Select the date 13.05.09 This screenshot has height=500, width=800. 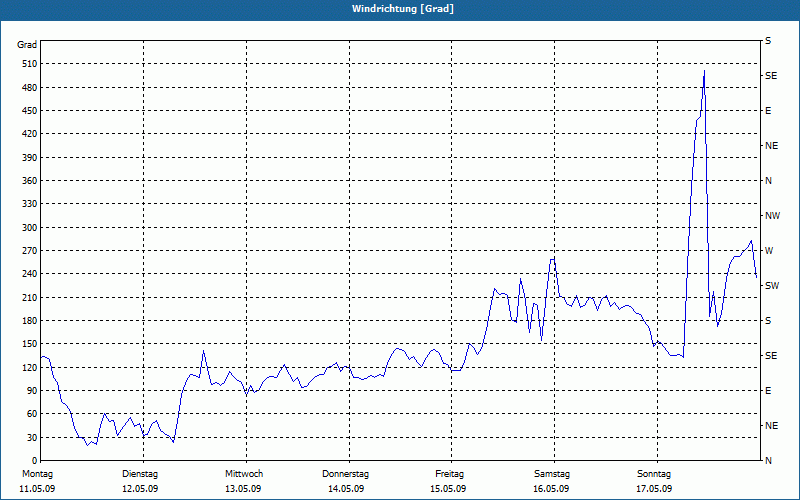(243, 489)
